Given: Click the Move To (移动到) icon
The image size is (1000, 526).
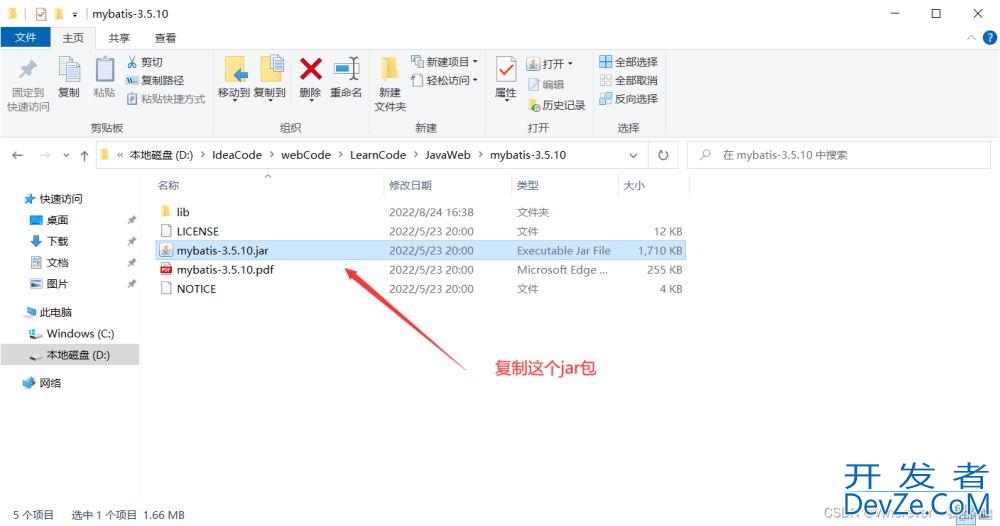Looking at the screenshot, I should pos(235,70).
